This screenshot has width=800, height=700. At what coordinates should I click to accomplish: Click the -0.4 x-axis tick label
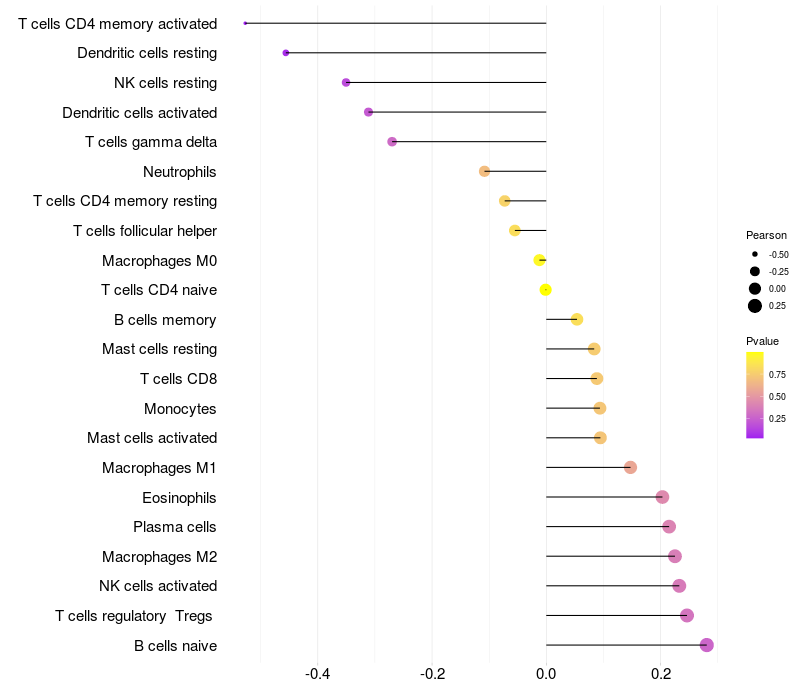point(317,674)
